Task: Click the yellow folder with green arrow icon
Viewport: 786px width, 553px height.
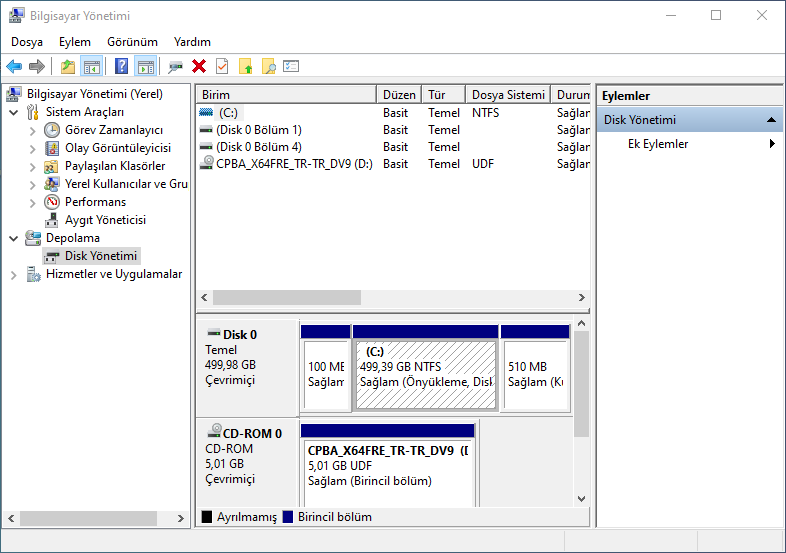Action: (246, 66)
